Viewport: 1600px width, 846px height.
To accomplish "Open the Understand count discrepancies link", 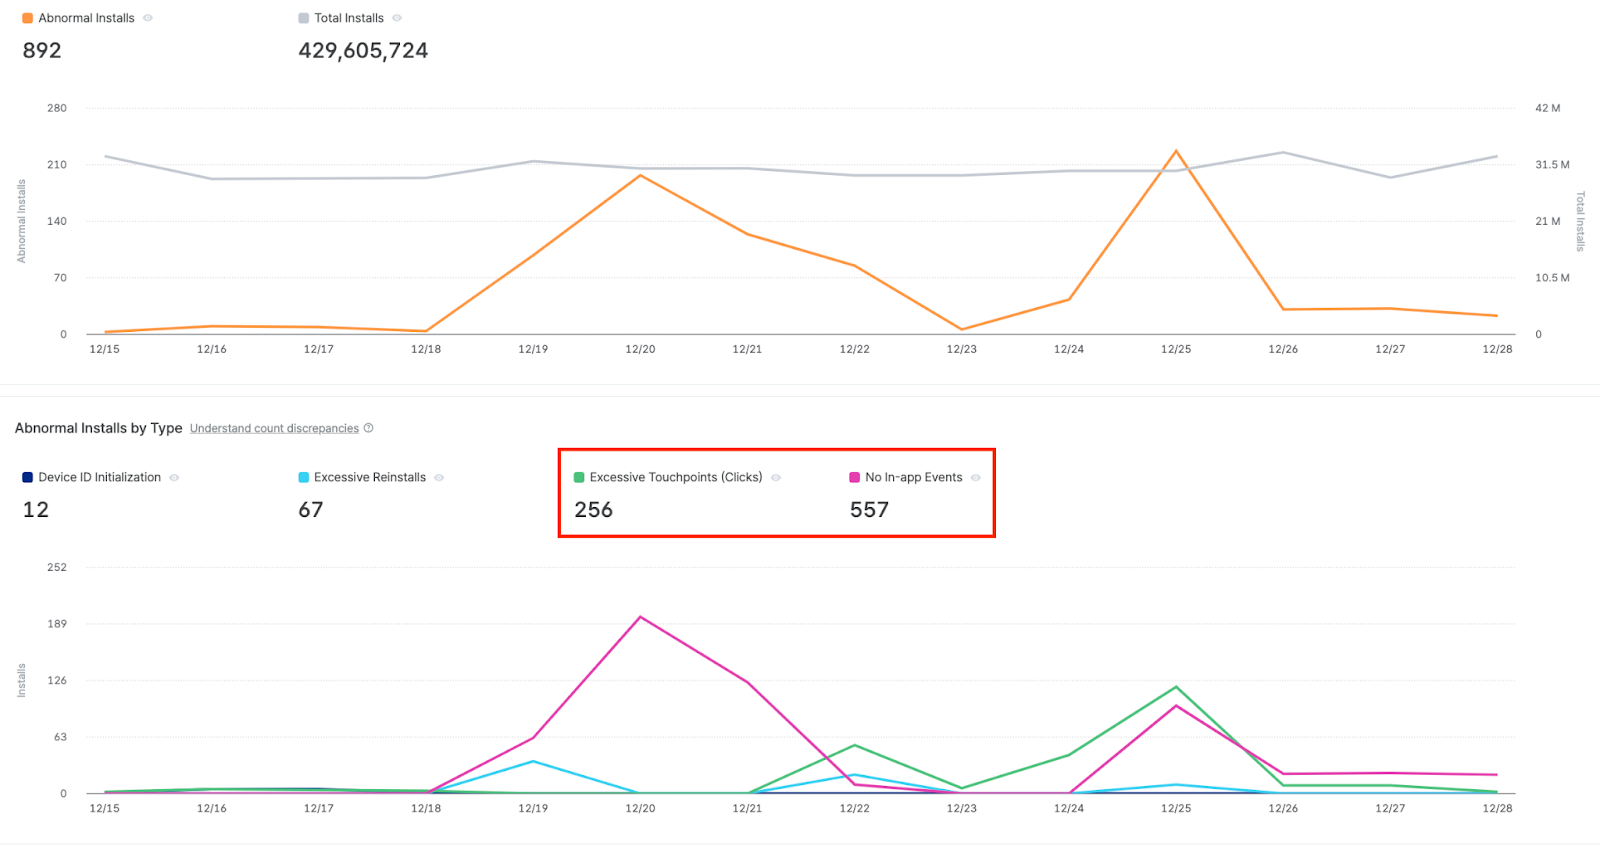I will click(274, 428).
